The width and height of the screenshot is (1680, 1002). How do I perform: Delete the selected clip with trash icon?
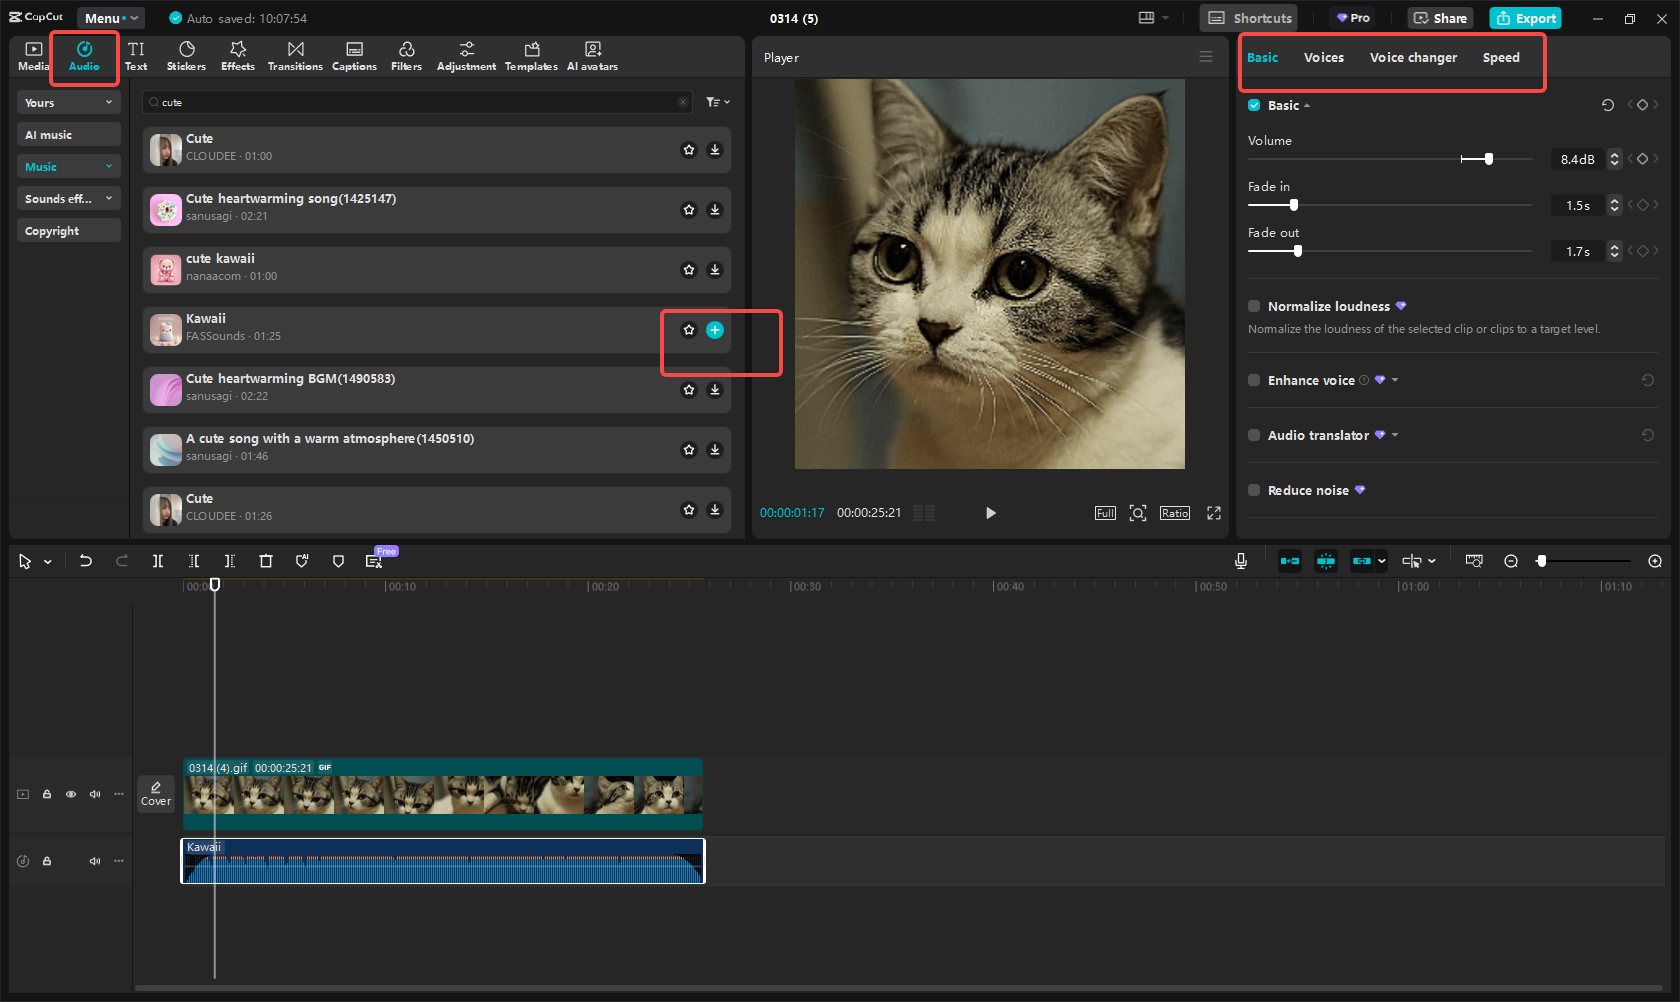266,561
